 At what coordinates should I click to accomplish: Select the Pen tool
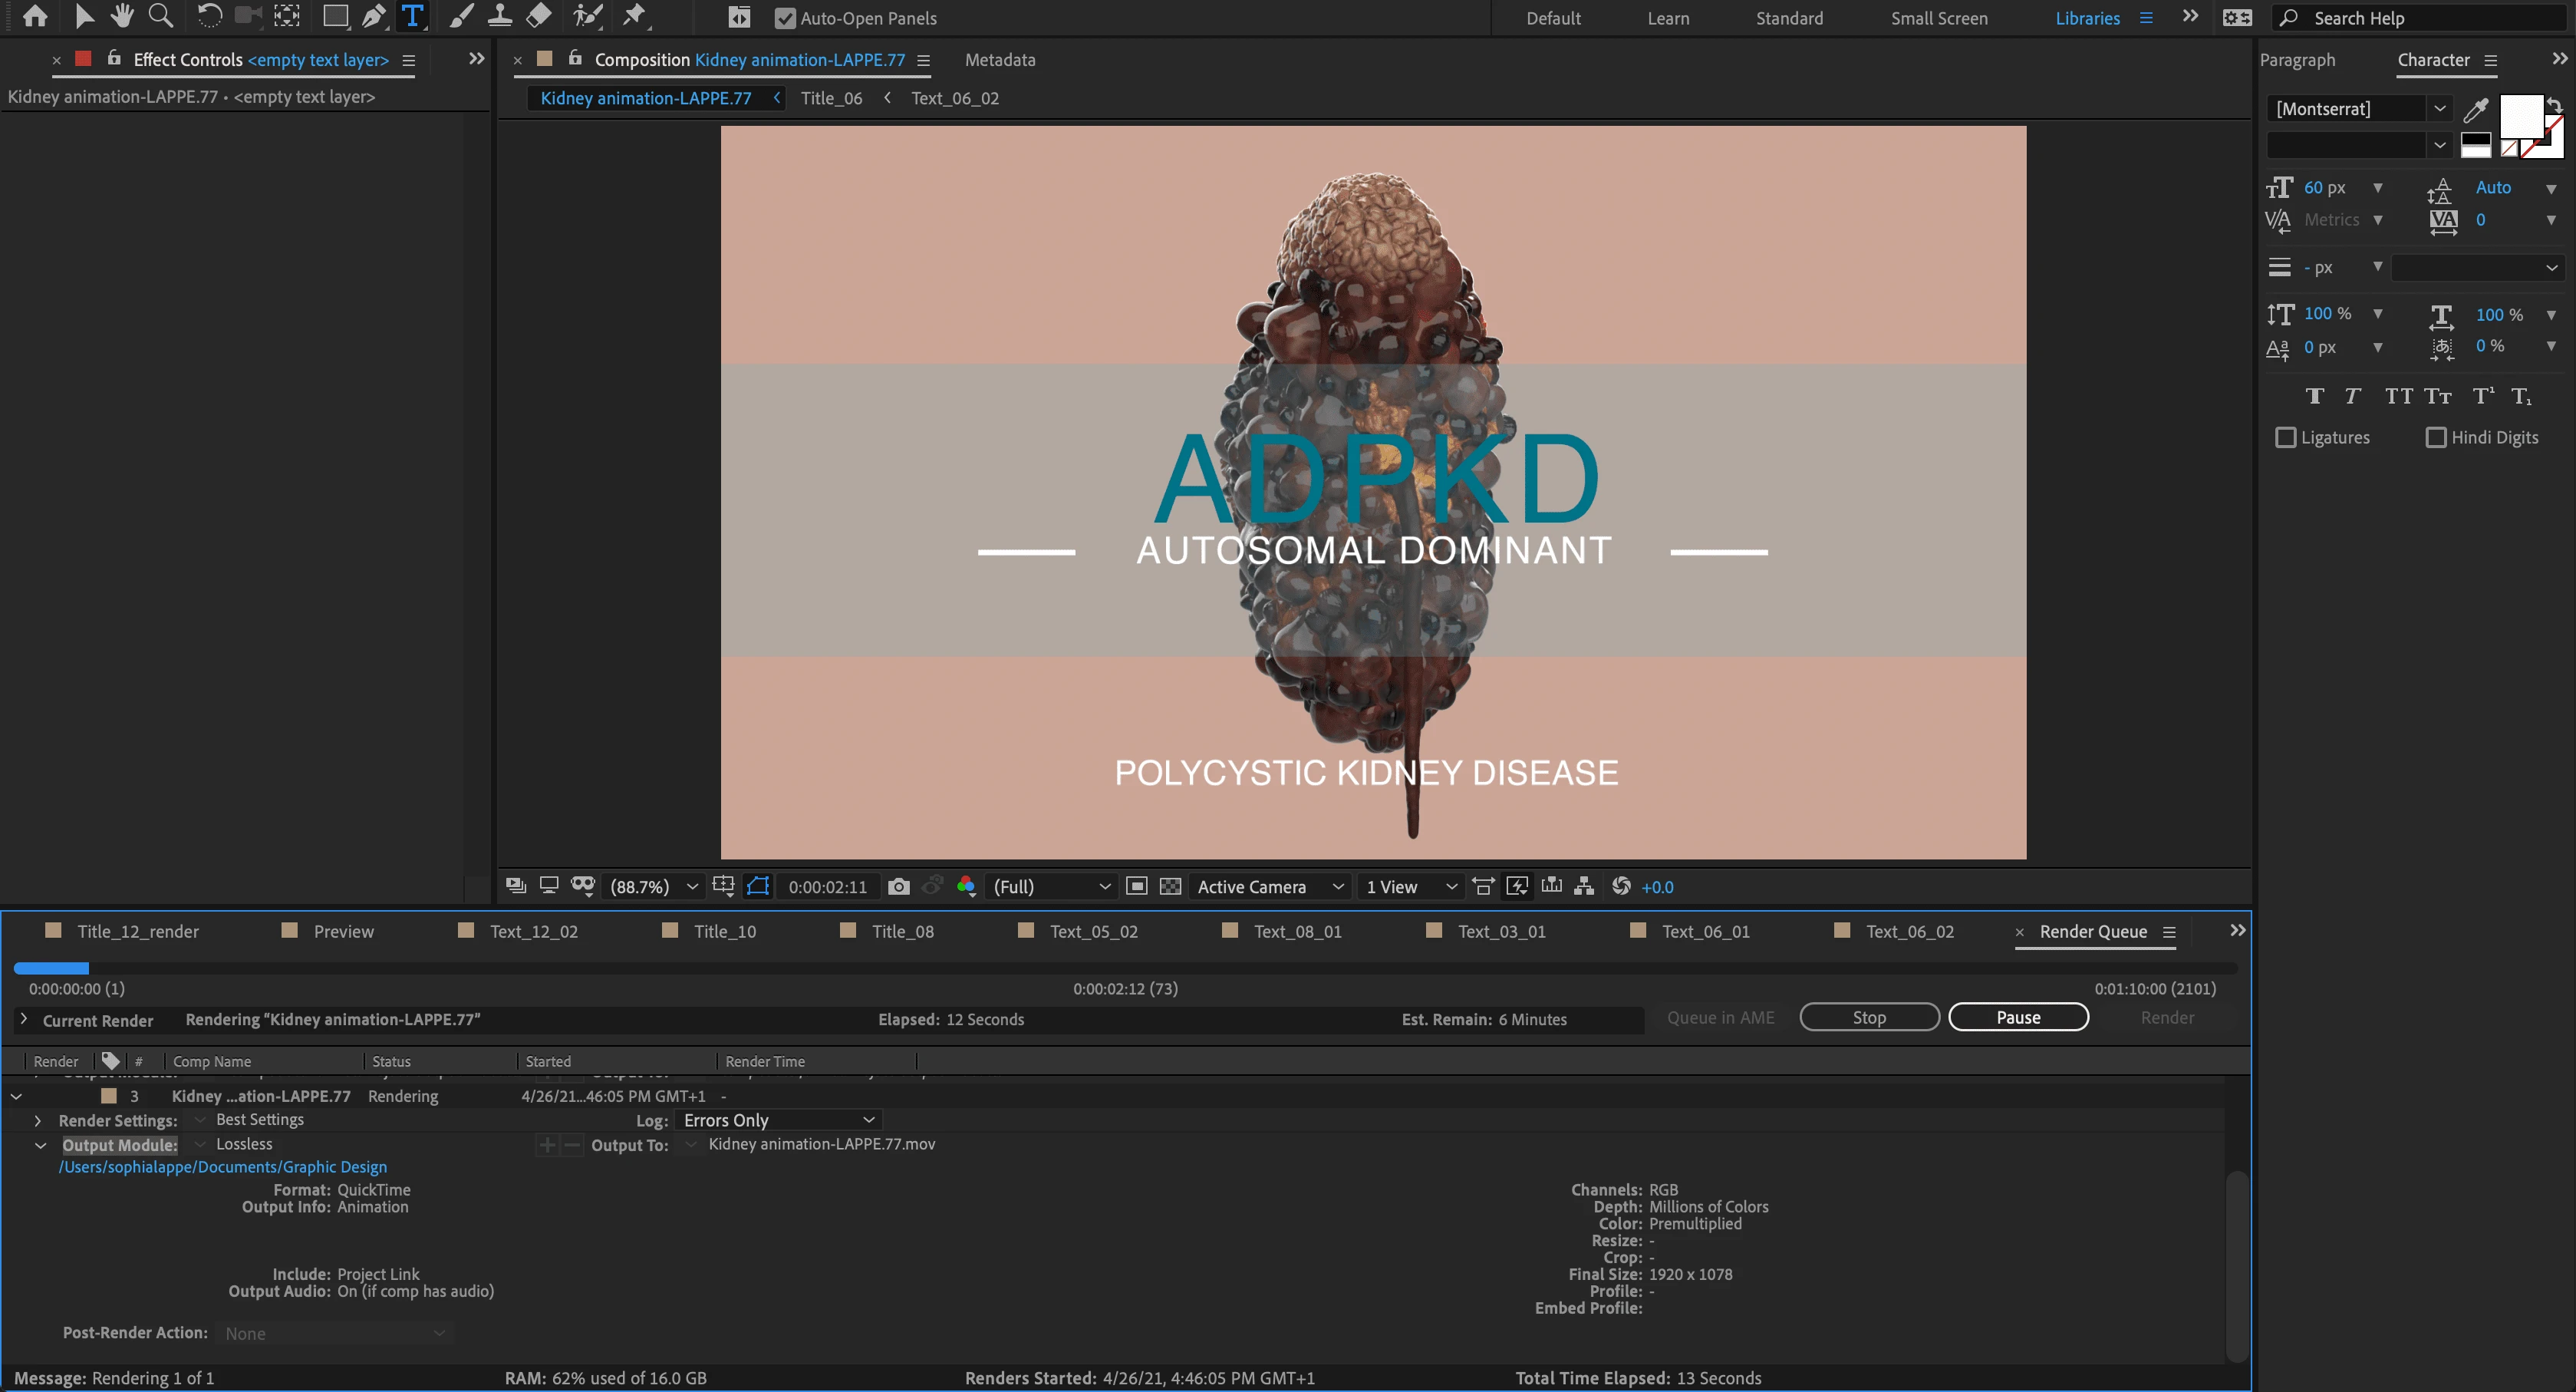pyautogui.click(x=373, y=16)
